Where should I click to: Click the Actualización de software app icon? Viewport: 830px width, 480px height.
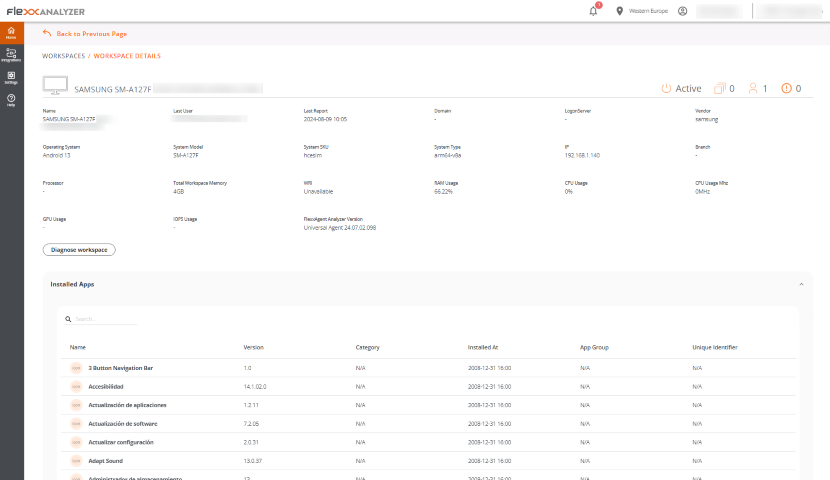tap(76, 423)
